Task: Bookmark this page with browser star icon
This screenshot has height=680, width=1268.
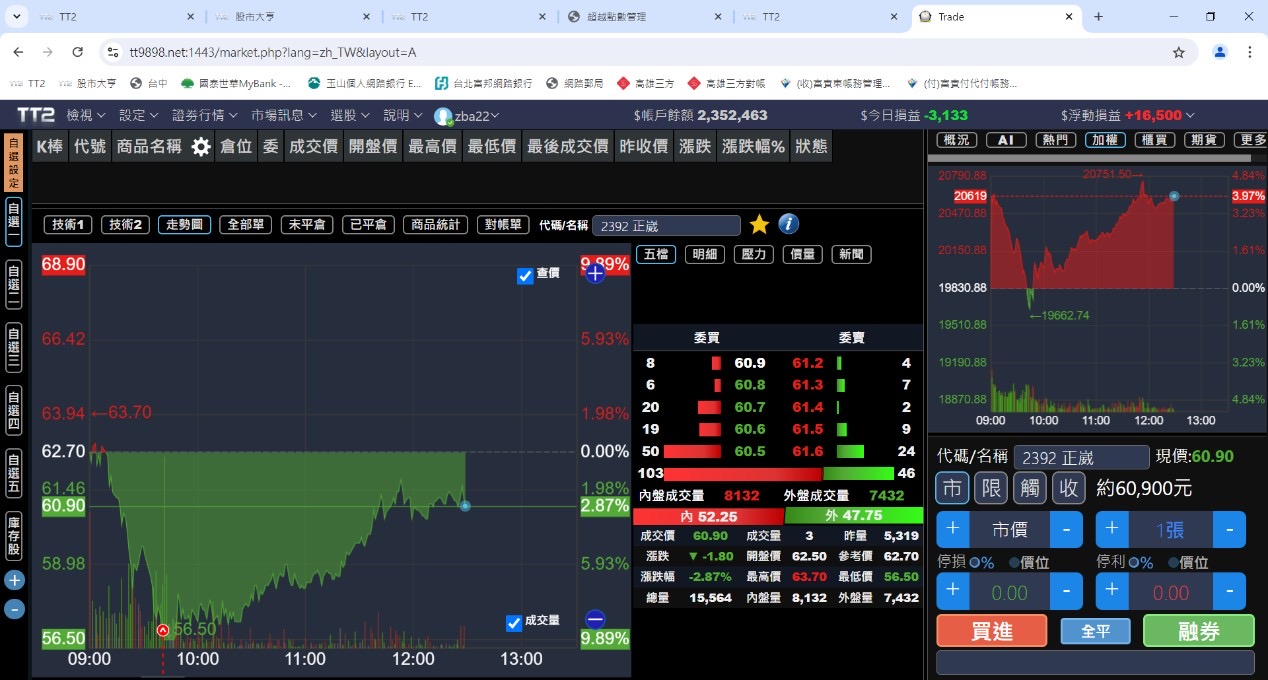Action: [x=1179, y=52]
